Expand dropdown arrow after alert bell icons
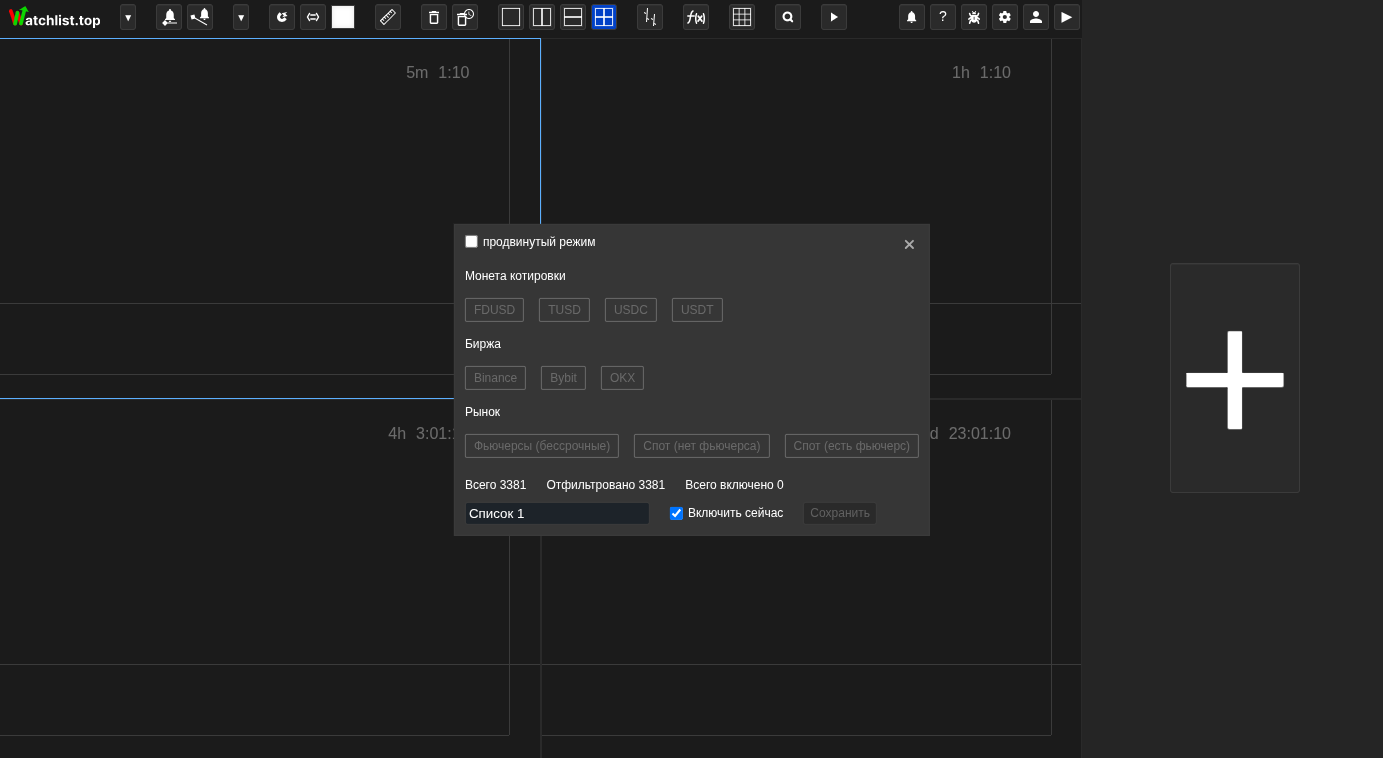The image size is (1383, 758). pos(241,17)
